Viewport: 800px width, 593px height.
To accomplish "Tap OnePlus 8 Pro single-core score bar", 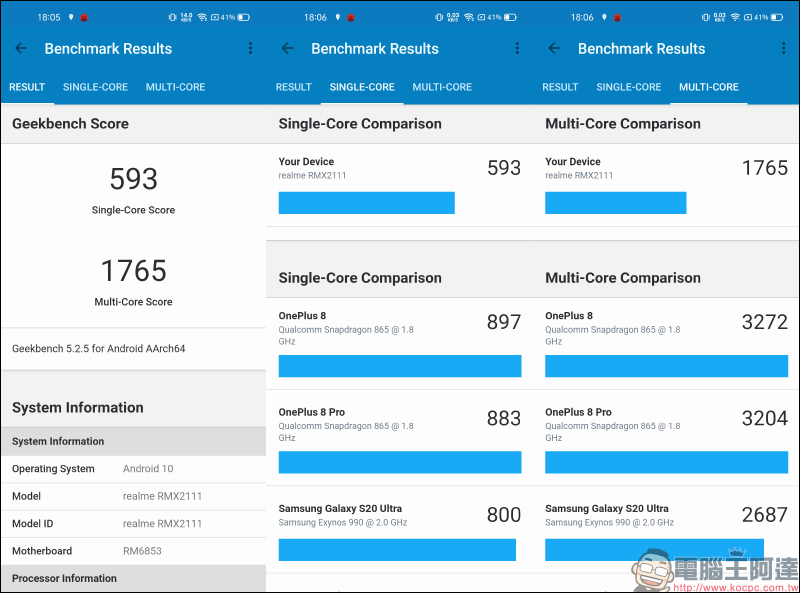I will 400,462.
